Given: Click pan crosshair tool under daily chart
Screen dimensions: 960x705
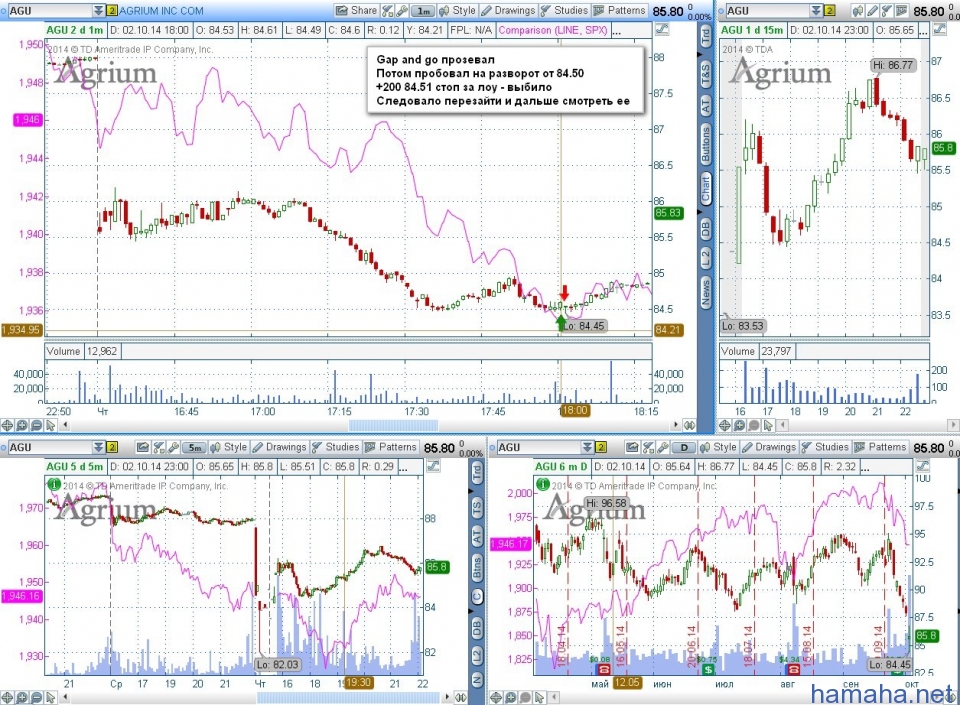Looking at the screenshot, I should (497, 697).
